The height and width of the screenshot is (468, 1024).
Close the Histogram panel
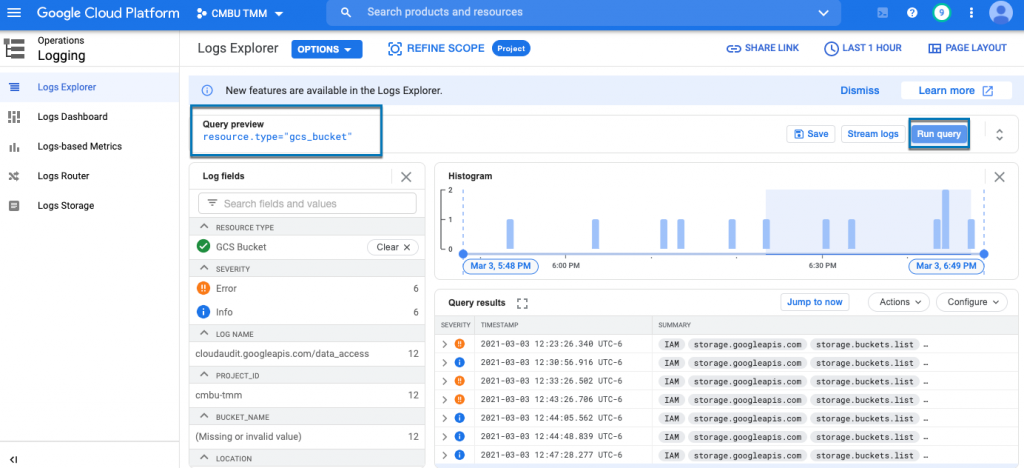(999, 177)
